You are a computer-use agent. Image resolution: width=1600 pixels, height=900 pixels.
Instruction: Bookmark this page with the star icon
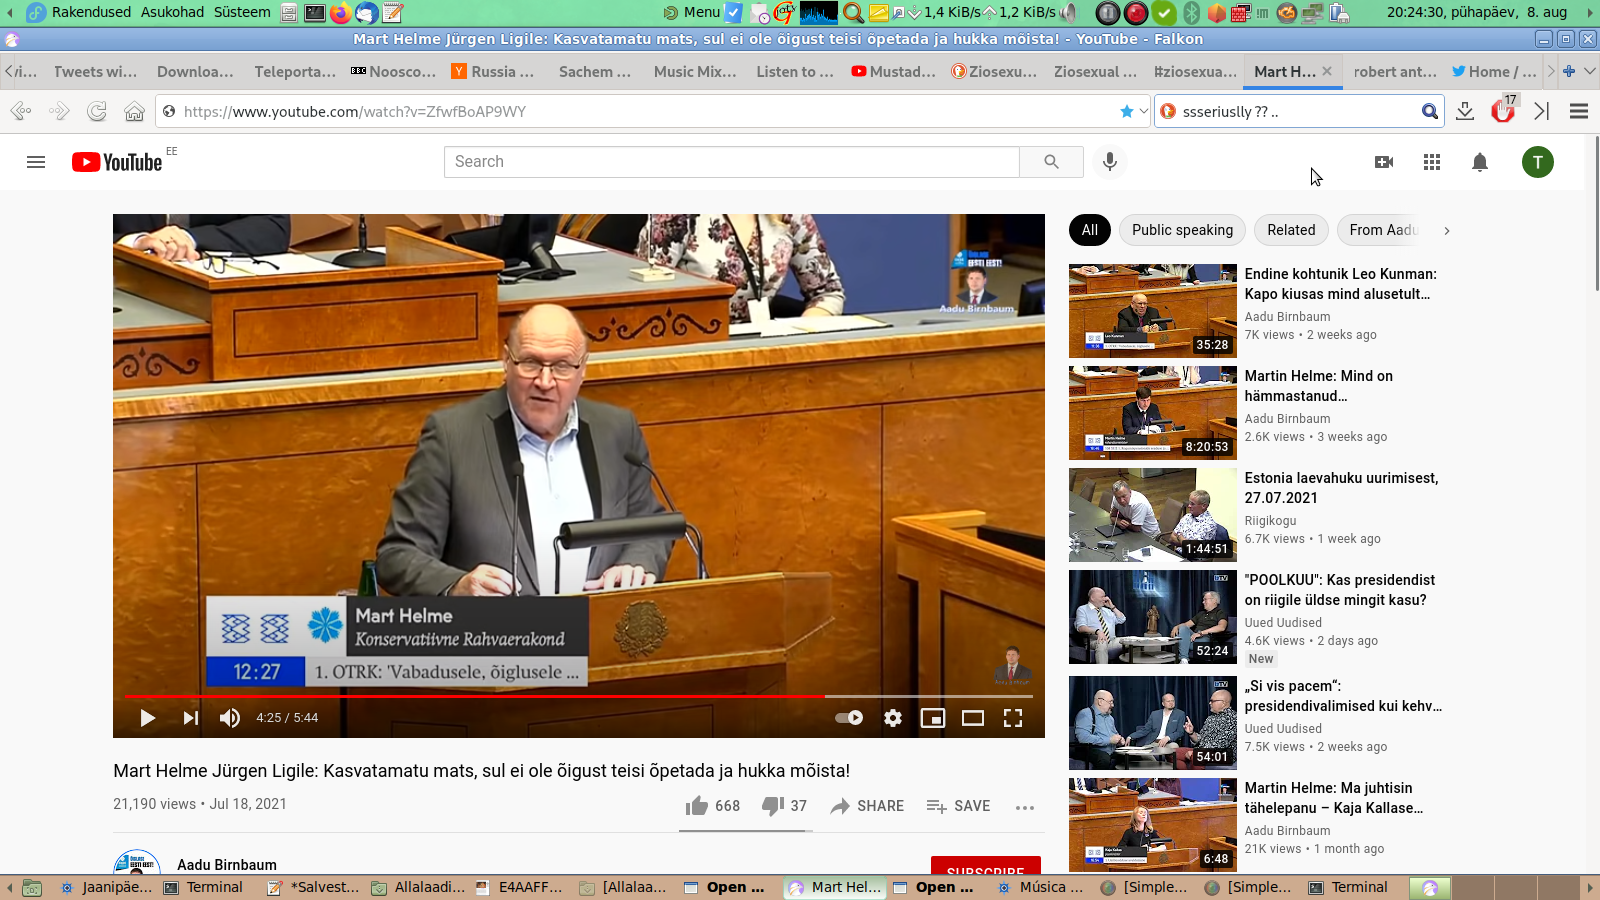click(x=1127, y=111)
